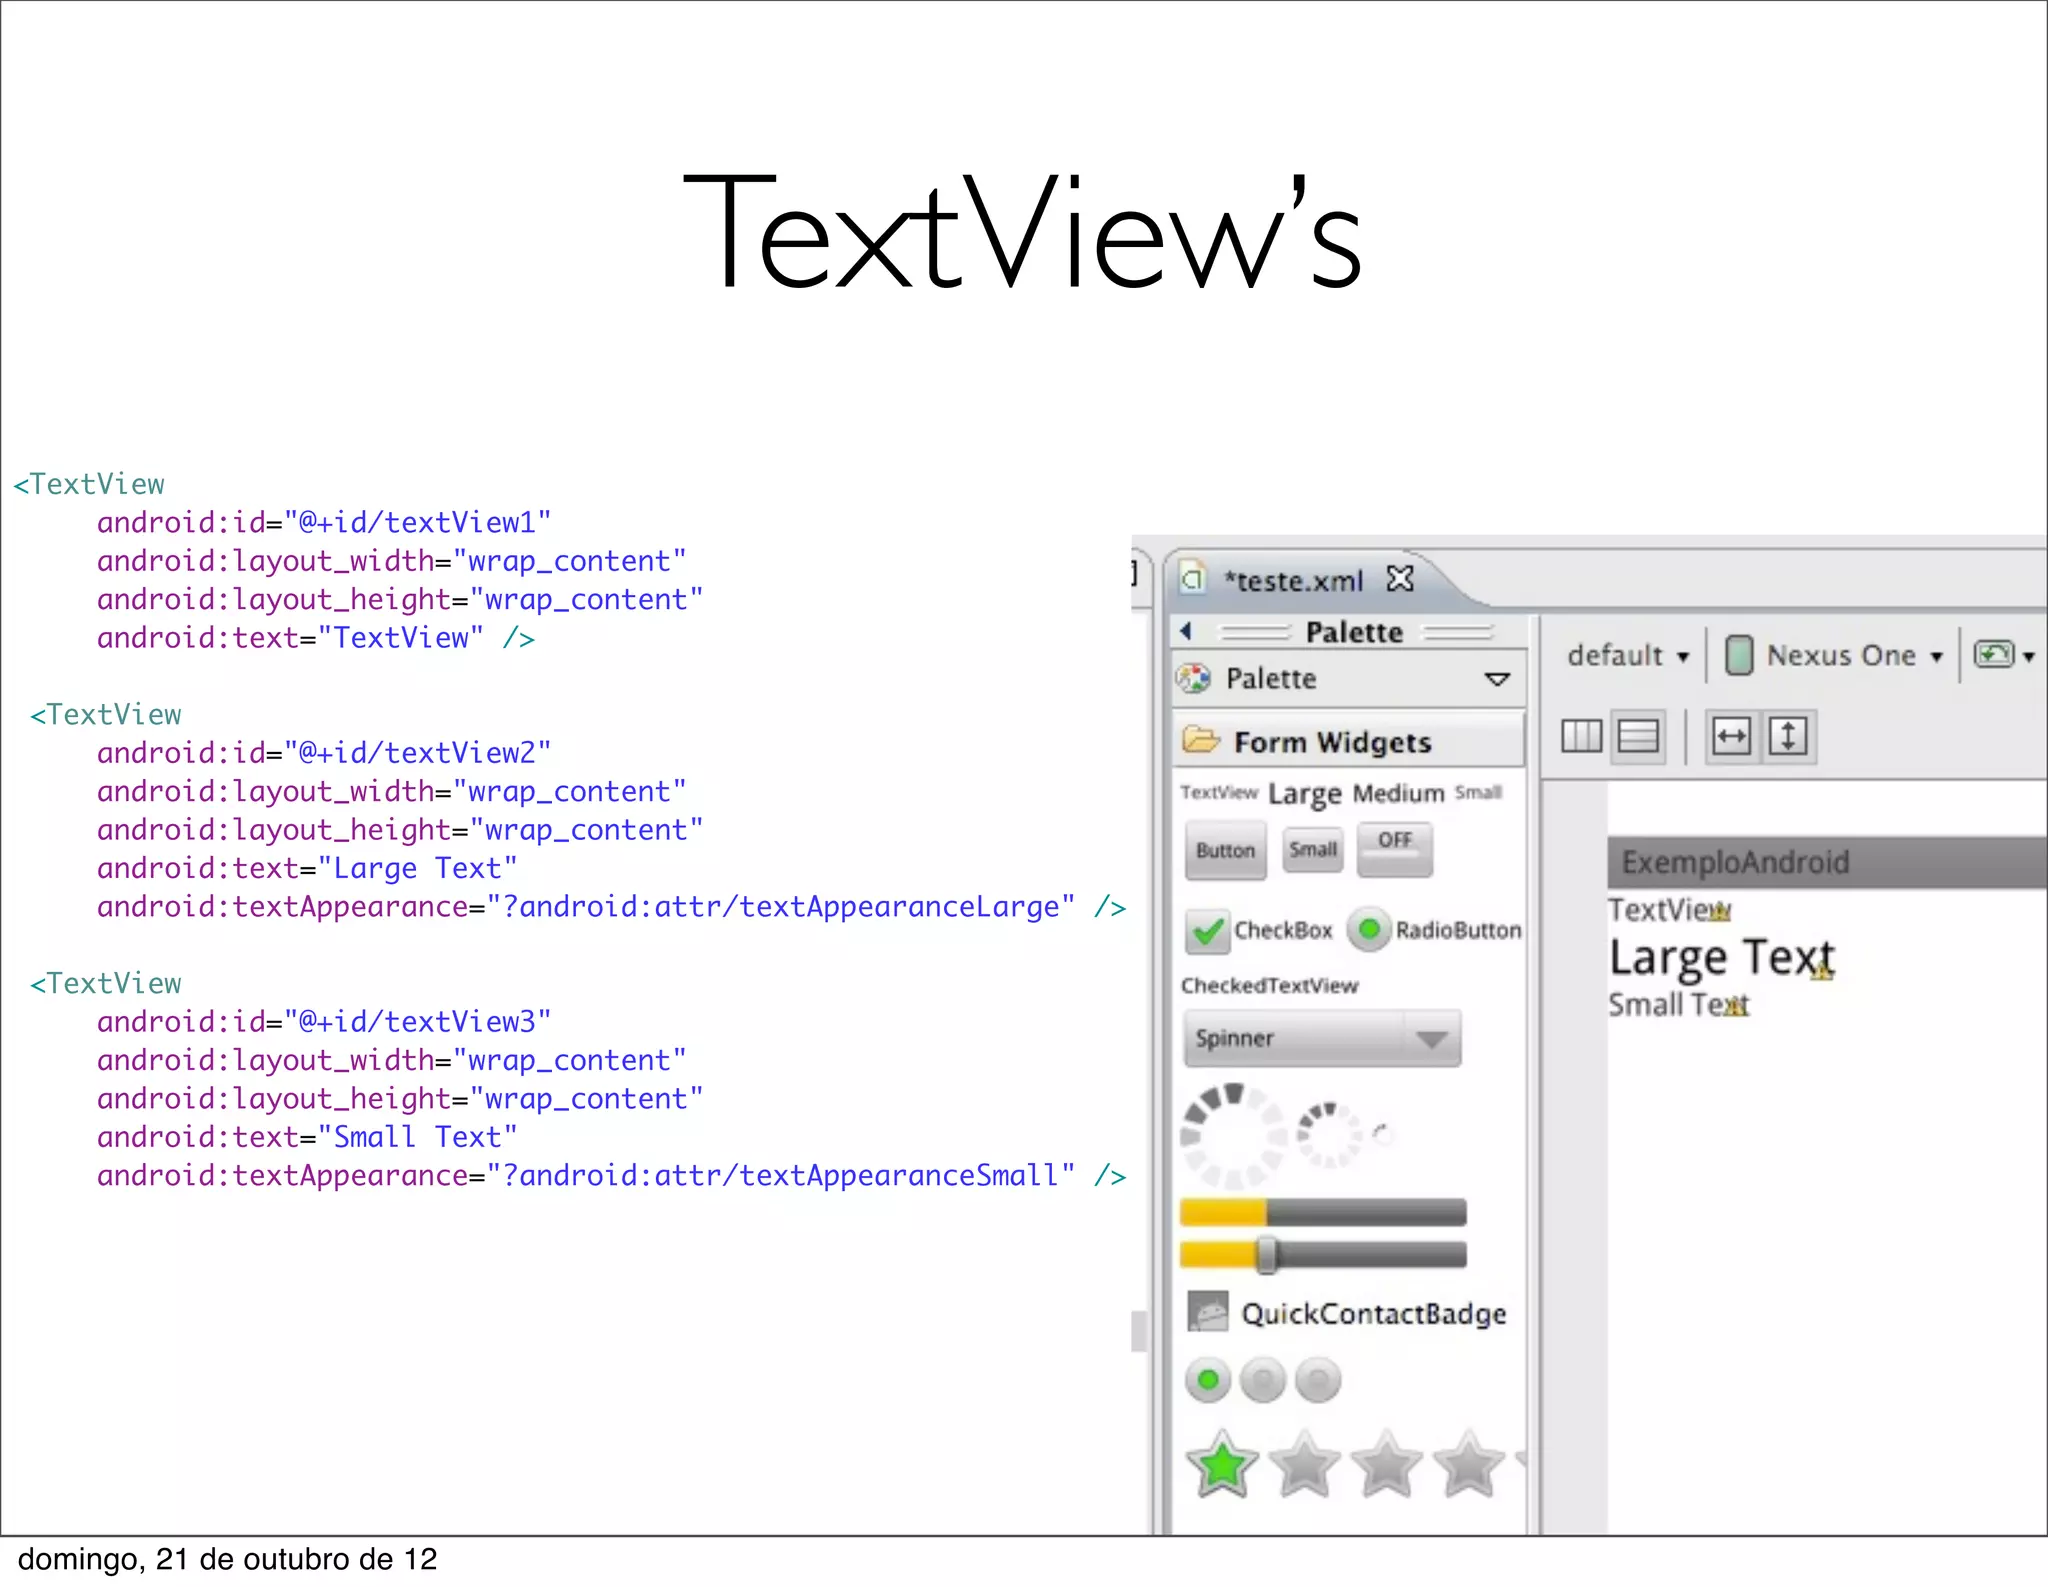The image size is (2048, 1587).
Task: Select Large Text in layout preview
Action: click(1720, 958)
